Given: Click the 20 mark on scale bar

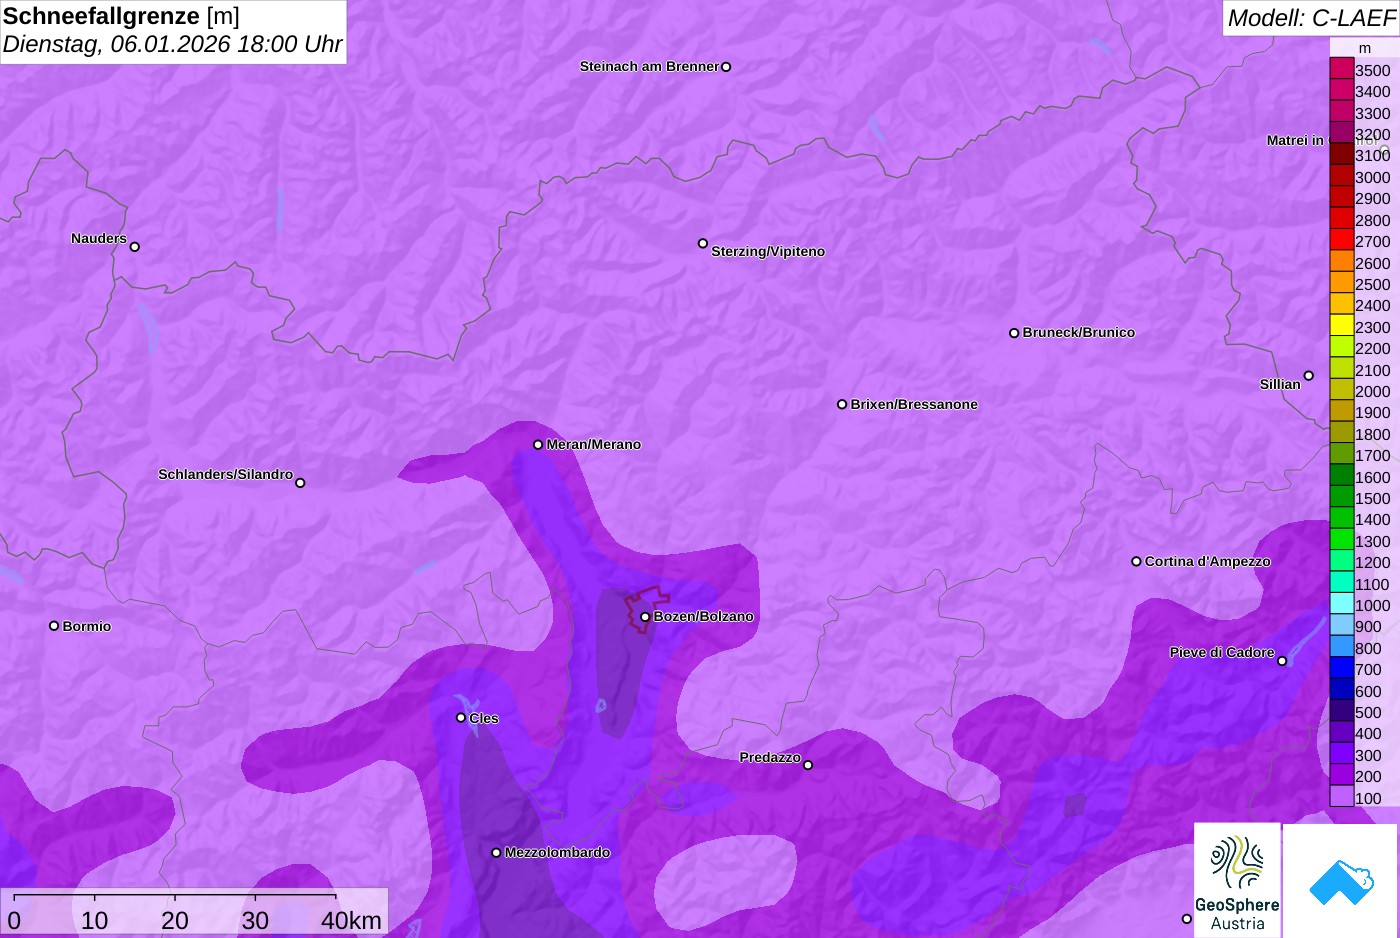Looking at the screenshot, I should [x=175, y=921].
